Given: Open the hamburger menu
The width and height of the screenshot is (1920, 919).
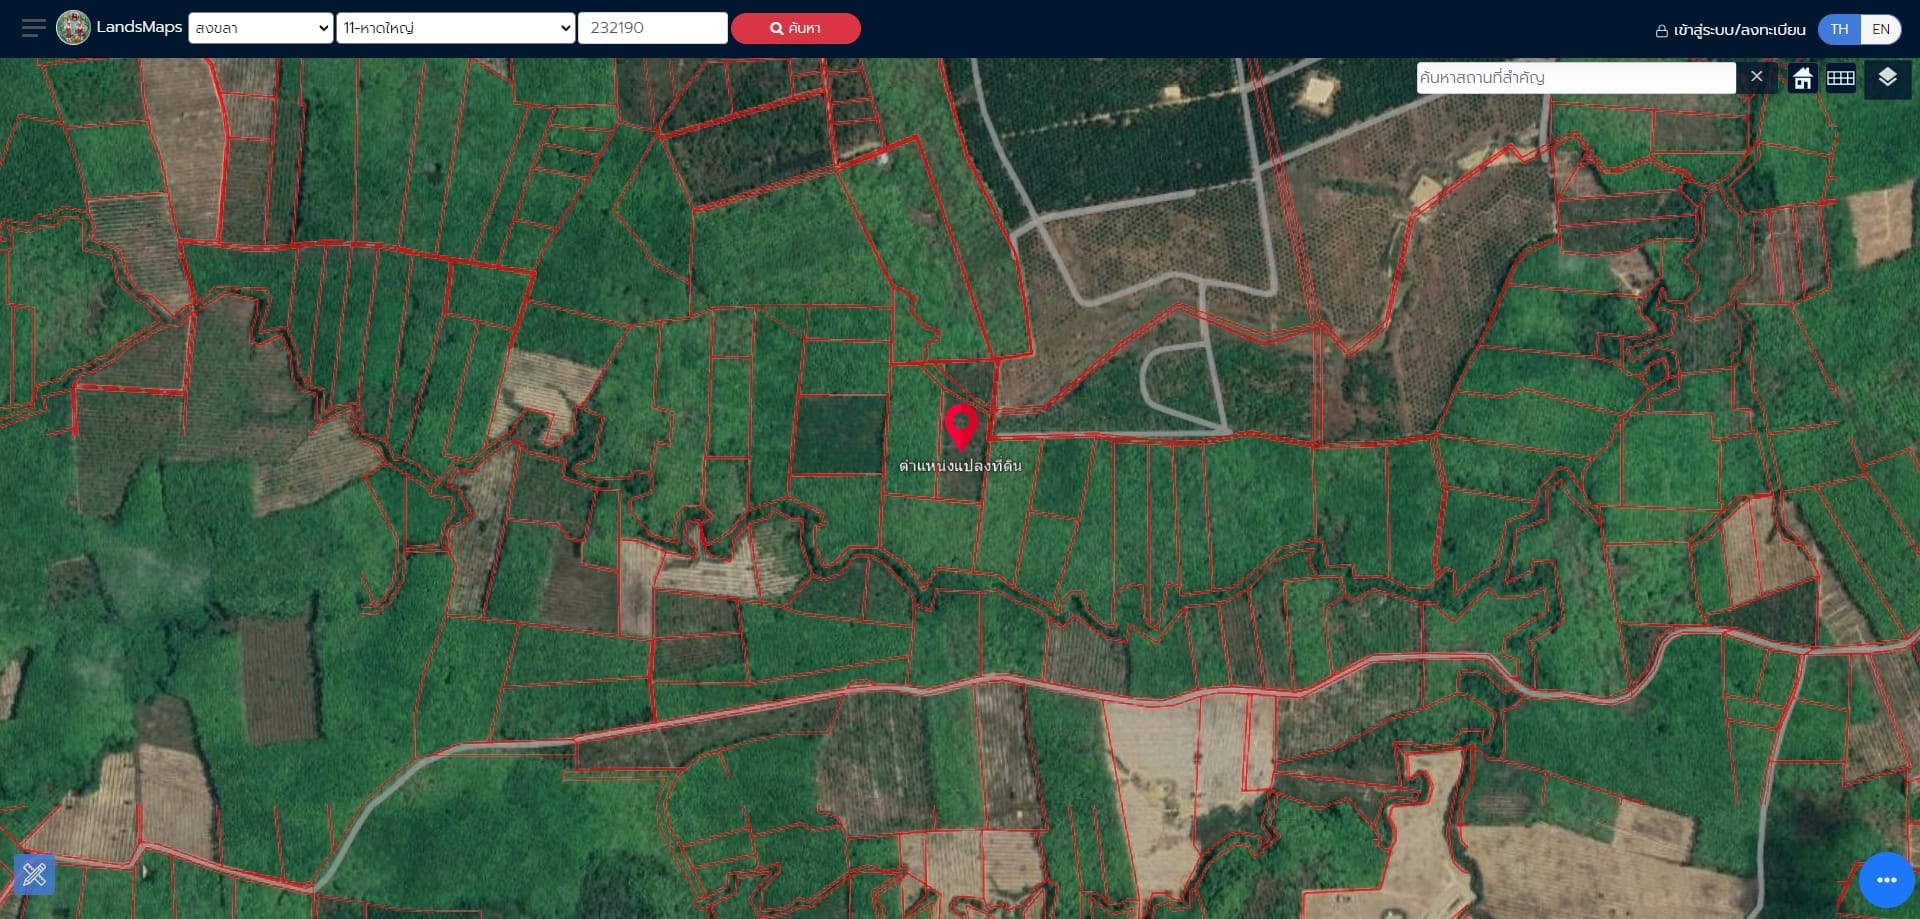Looking at the screenshot, I should (33, 28).
